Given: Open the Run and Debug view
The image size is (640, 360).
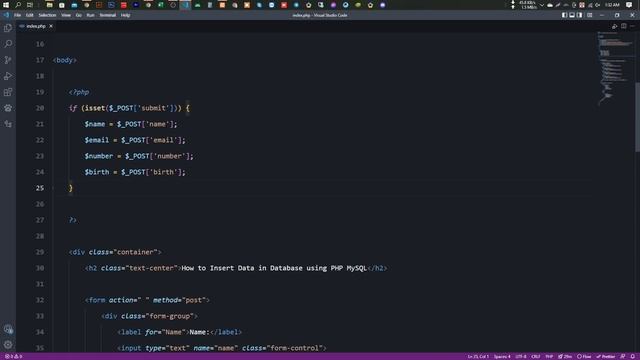Looking at the screenshot, I should point(8,76).
